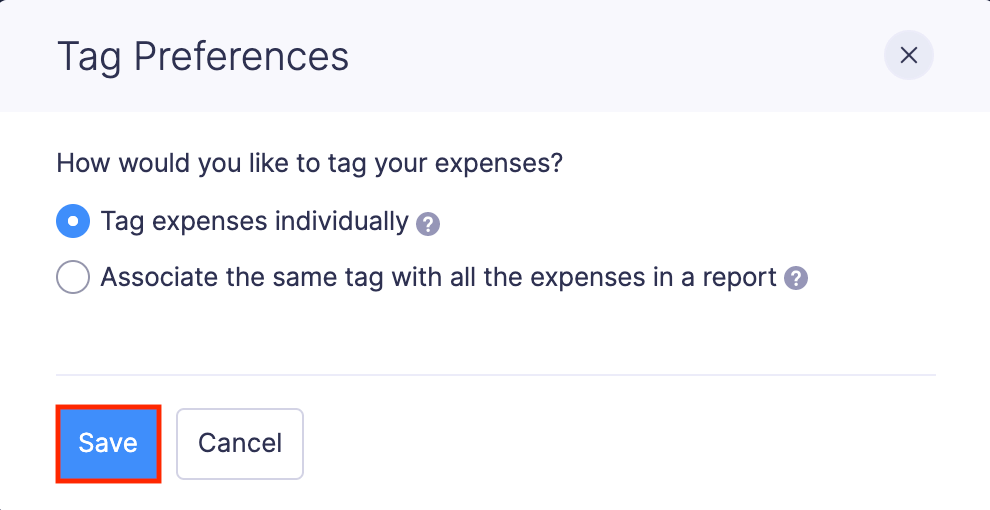Click the "Tag expenses individually" label text
Screen dimensions: 990x510
coord(254,221)
